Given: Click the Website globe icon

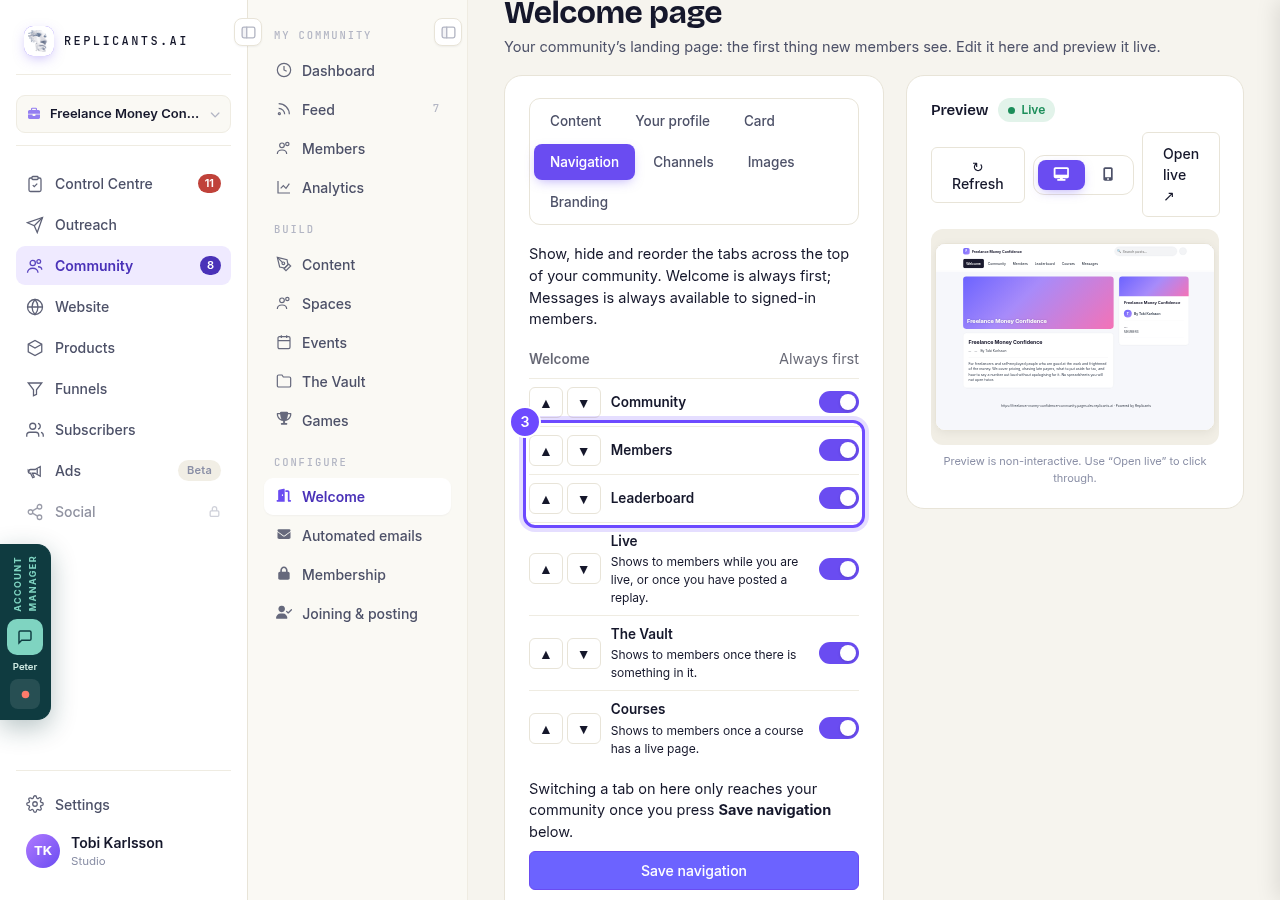Looking at the screenshot, I should pos(35,307).
